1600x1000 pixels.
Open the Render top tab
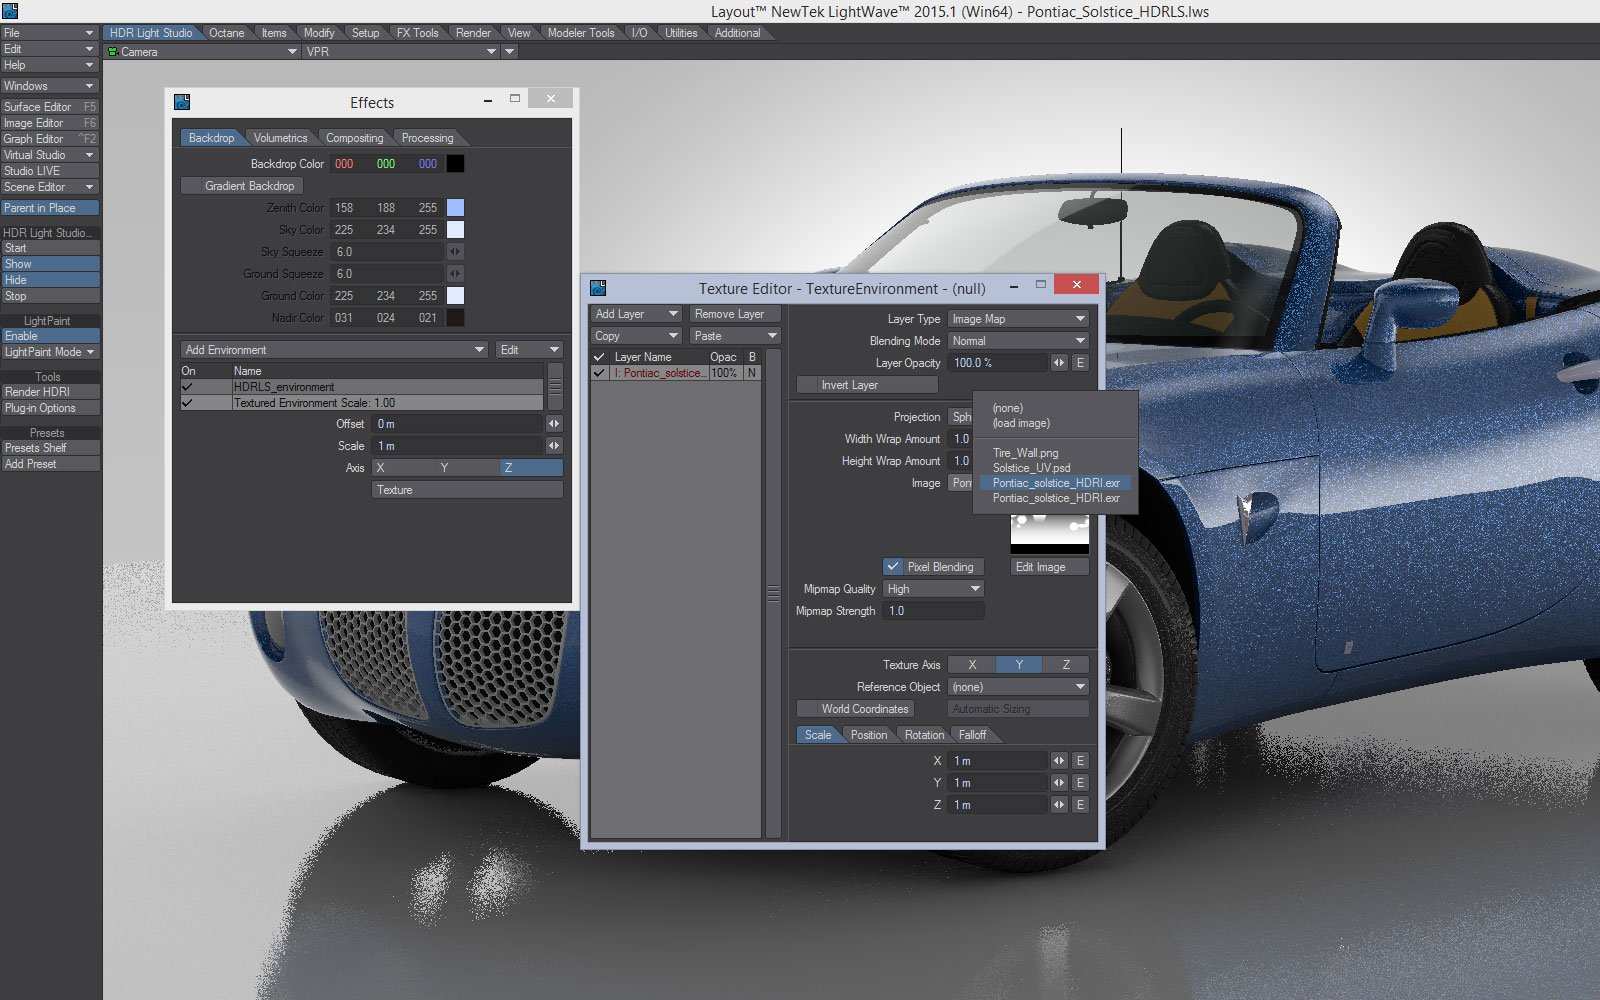point(473,33)
